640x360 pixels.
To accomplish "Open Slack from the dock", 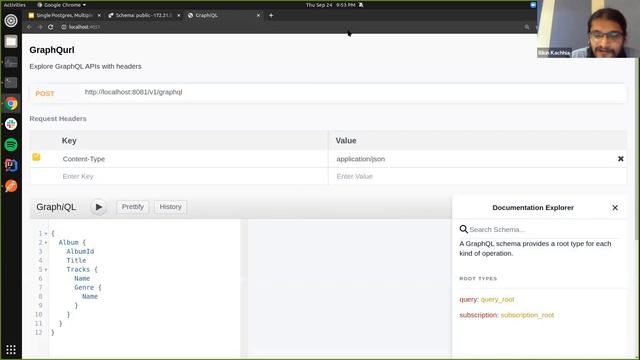I will point(11,124).
